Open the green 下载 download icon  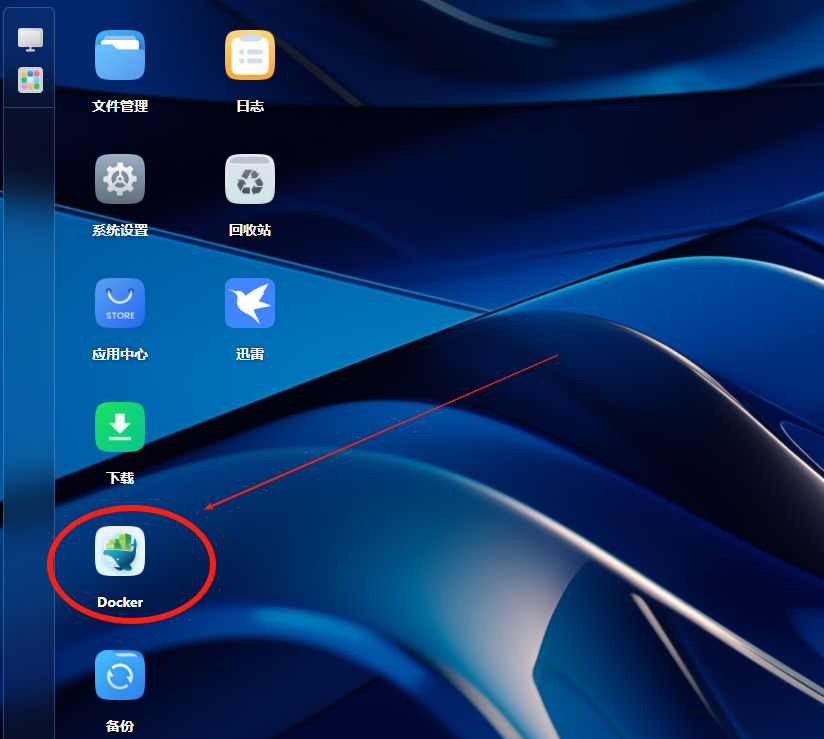[x=120, y=427]
